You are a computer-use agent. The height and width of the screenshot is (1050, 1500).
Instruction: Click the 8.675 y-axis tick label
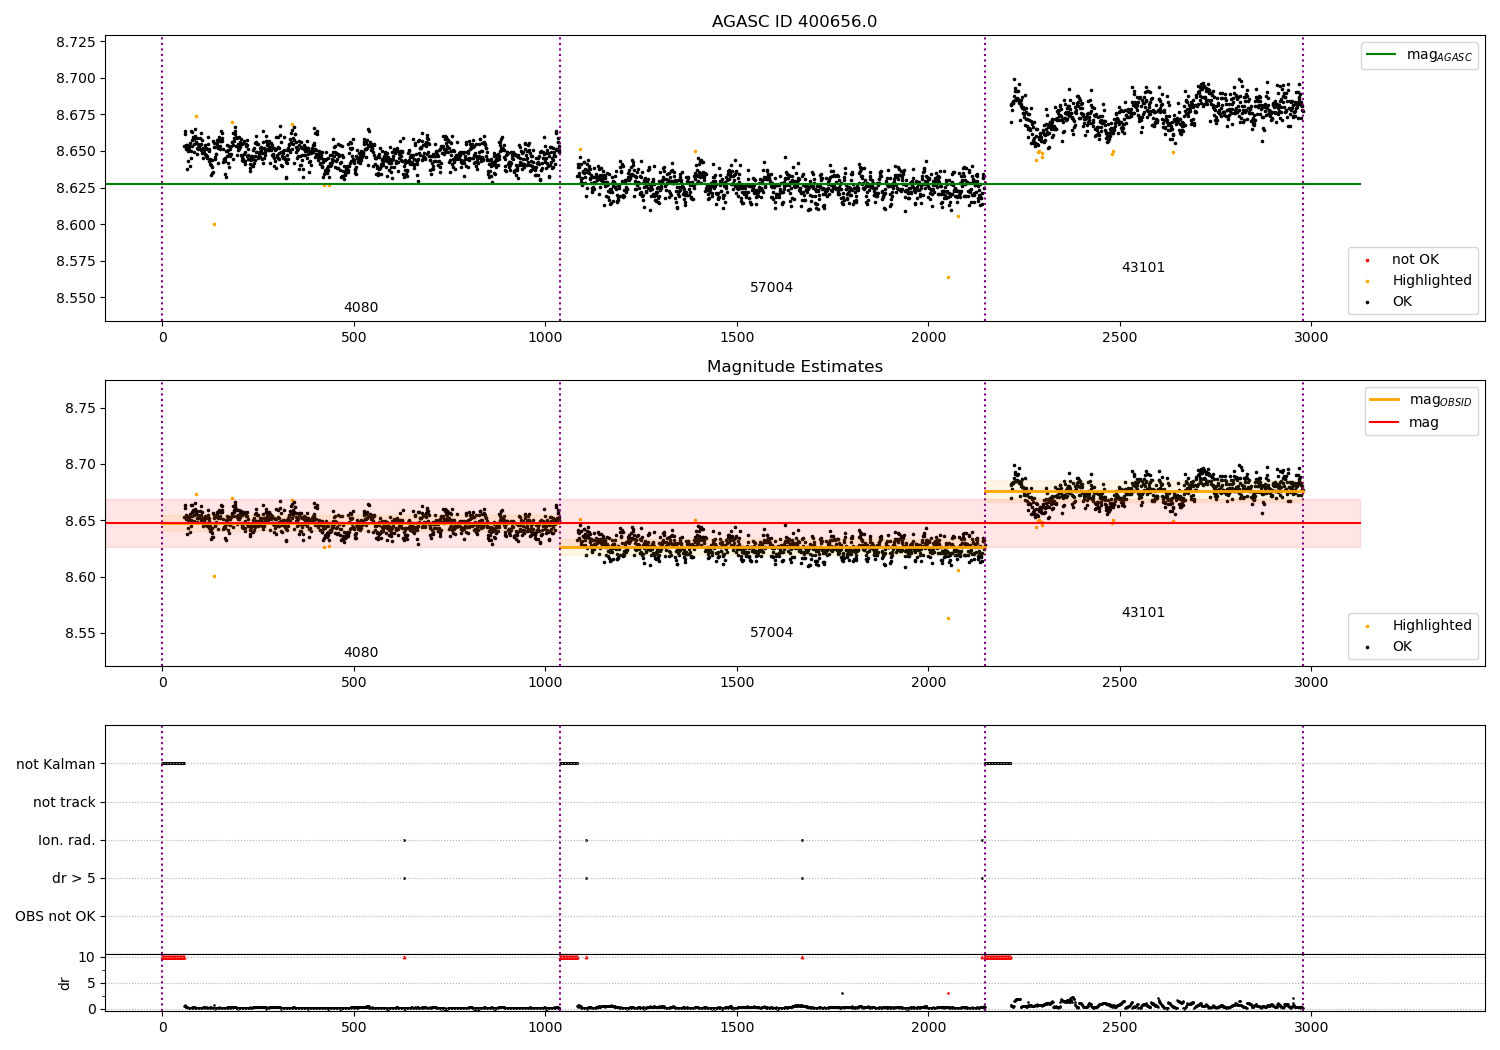(76, 115)
